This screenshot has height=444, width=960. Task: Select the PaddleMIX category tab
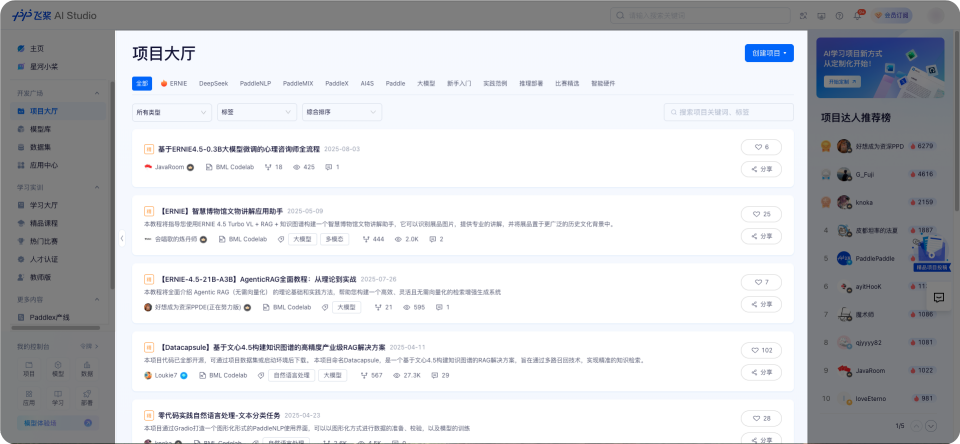pyautogui.click(x=298, y=83)
